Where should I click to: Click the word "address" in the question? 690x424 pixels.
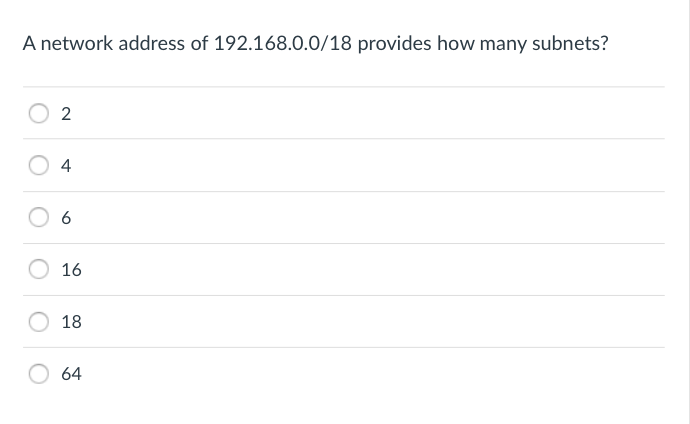pyautogui.click(x=151, y=43)
